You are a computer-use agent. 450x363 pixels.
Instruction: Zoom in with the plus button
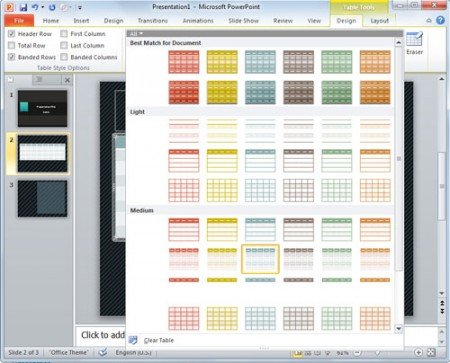(418, 352)
